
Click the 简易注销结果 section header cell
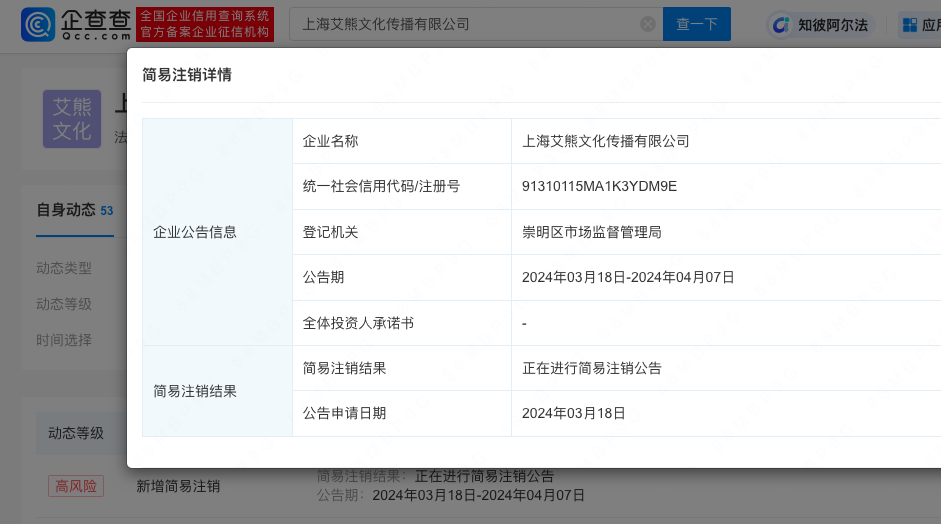tap(217, 391)
